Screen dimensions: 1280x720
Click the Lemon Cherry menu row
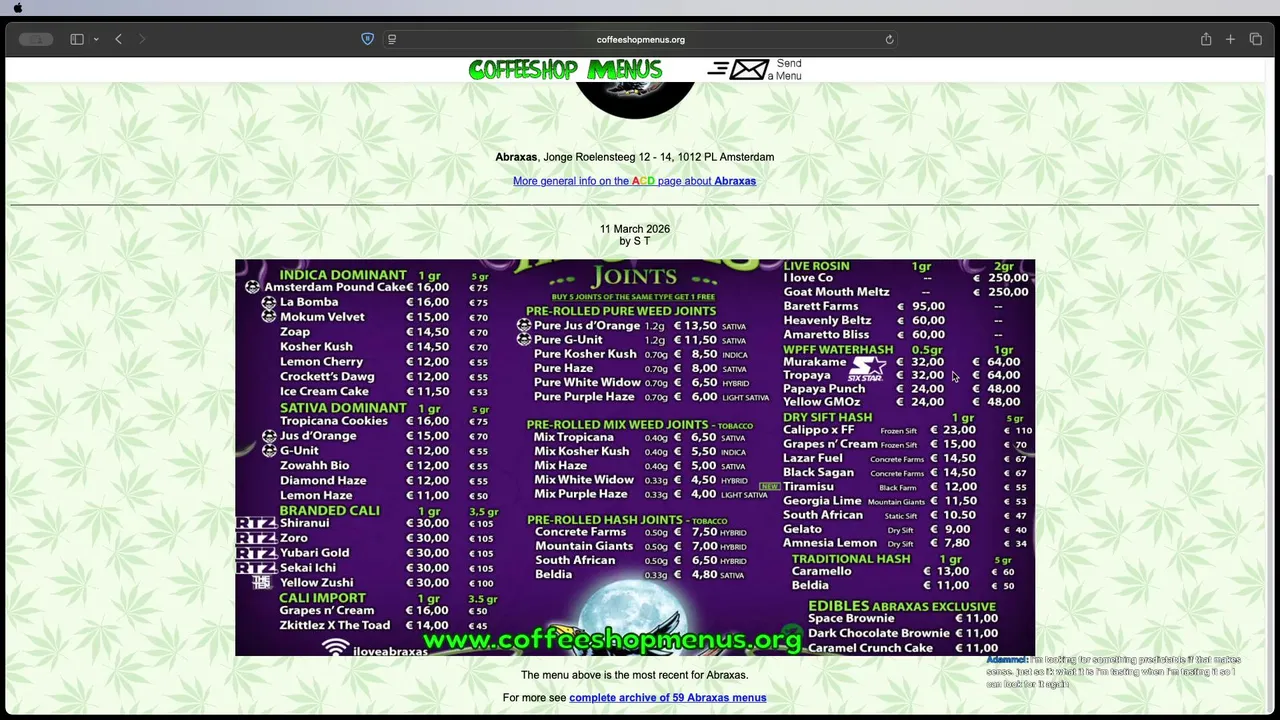384,362
